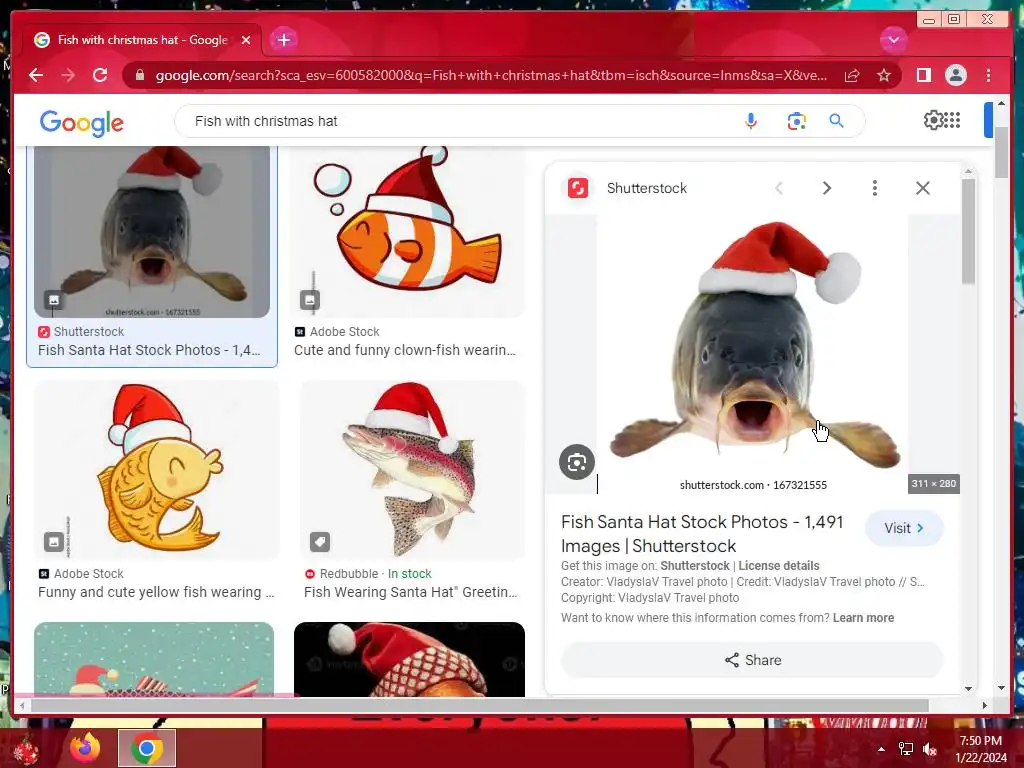Click the large carp preview image

click(x=752, y=354)
